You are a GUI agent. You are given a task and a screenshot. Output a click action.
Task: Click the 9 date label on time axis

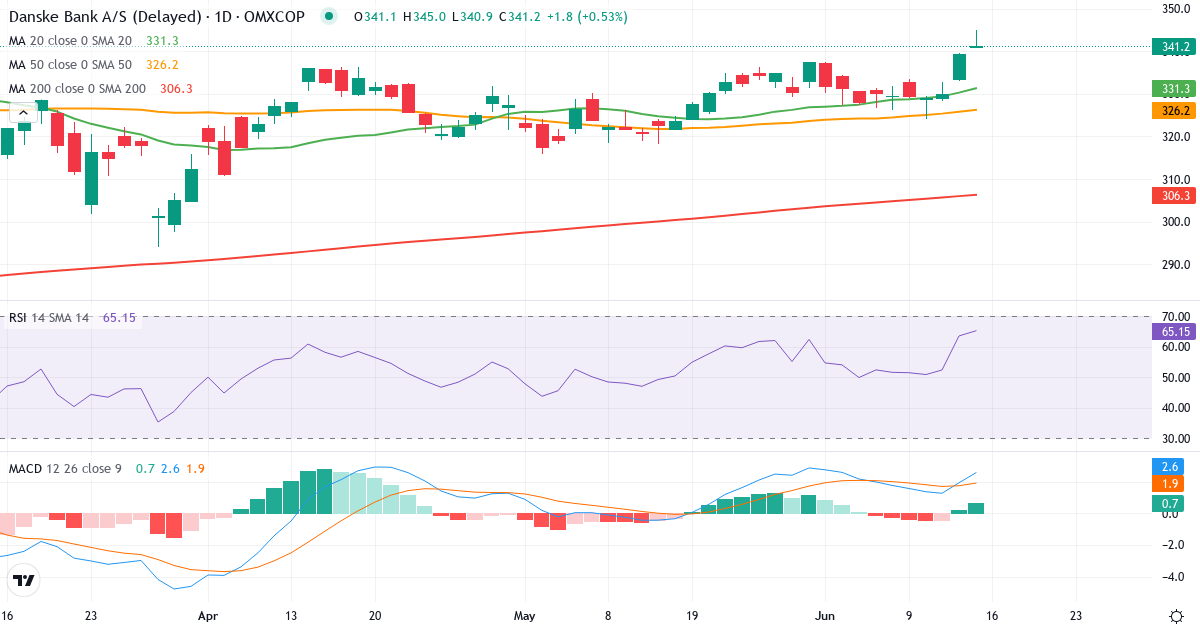908,616
